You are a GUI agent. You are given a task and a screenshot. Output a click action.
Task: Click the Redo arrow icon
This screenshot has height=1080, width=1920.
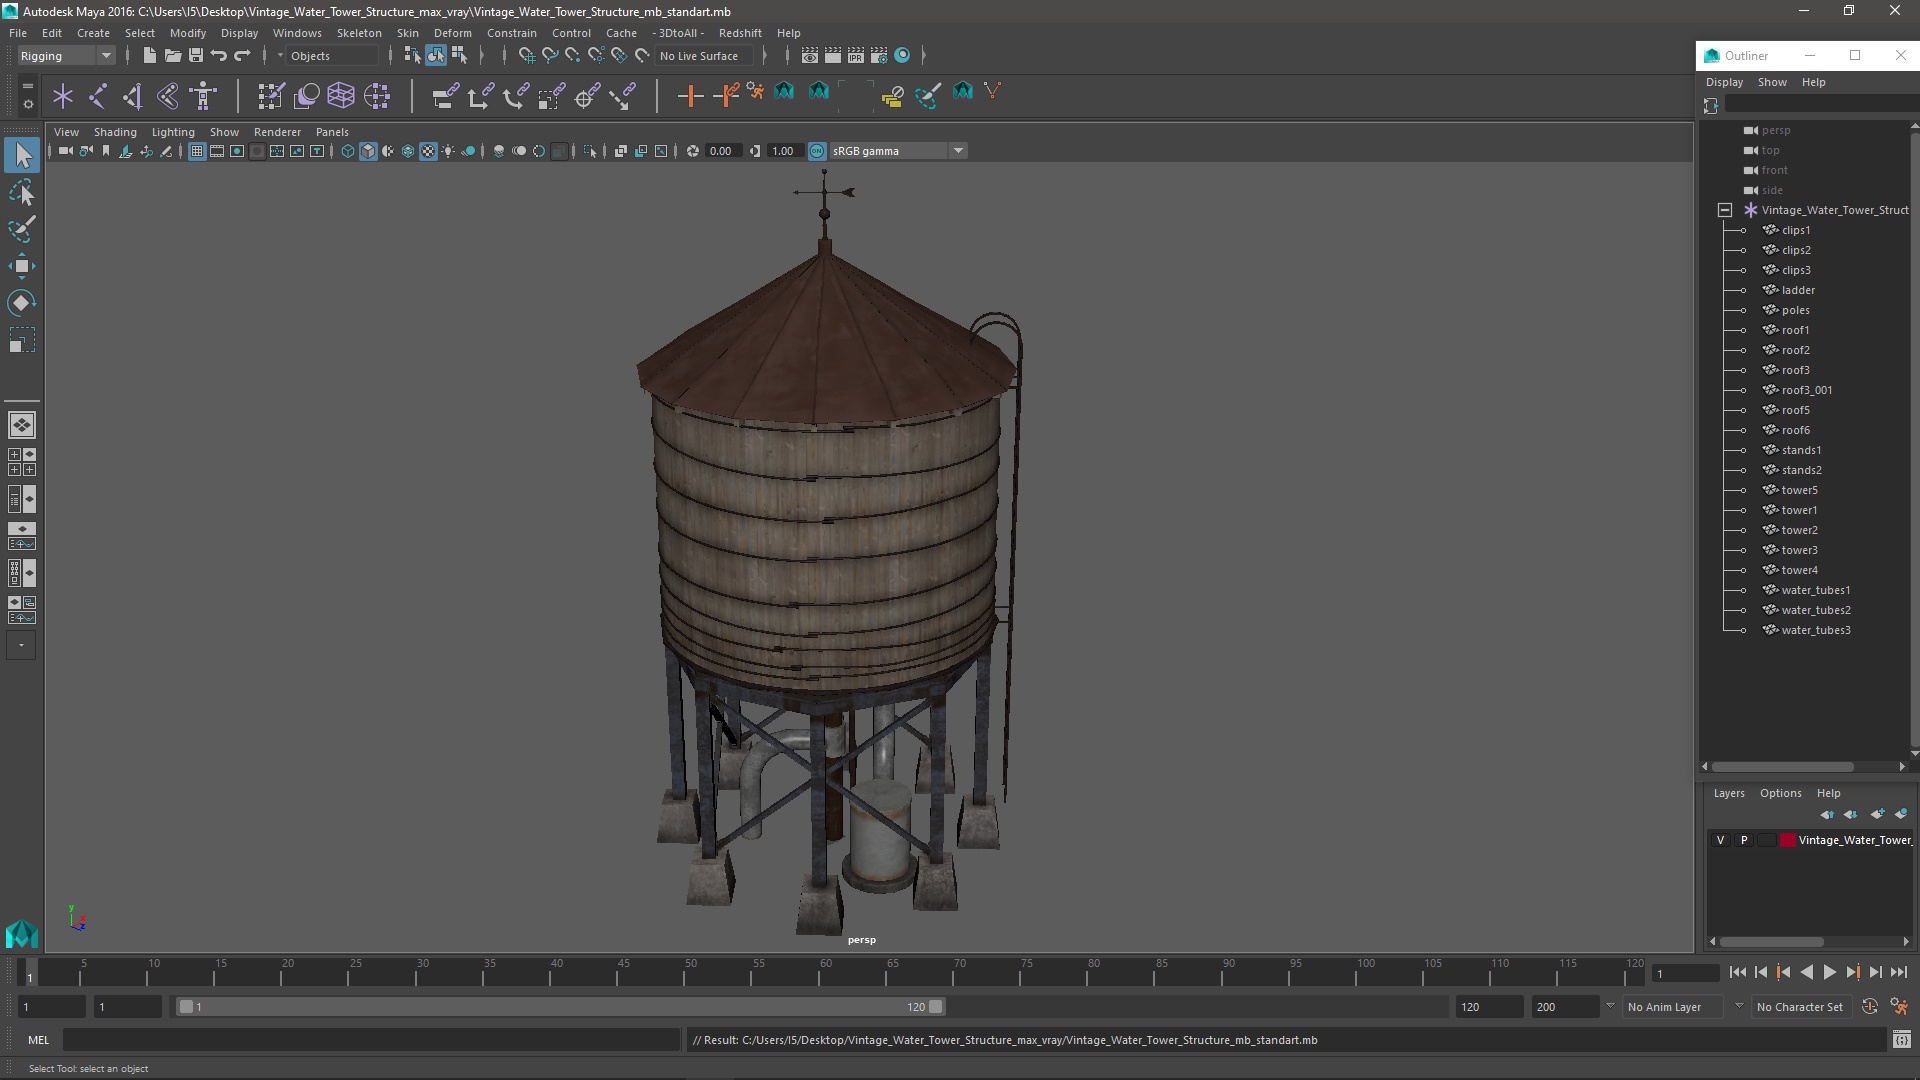[x=242, y=56]
